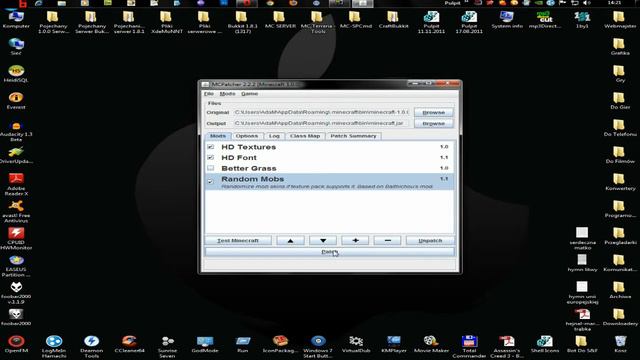Viewport: 640px width, 360px height.
Task: Click the Original file path field
Action: point(321,112)
